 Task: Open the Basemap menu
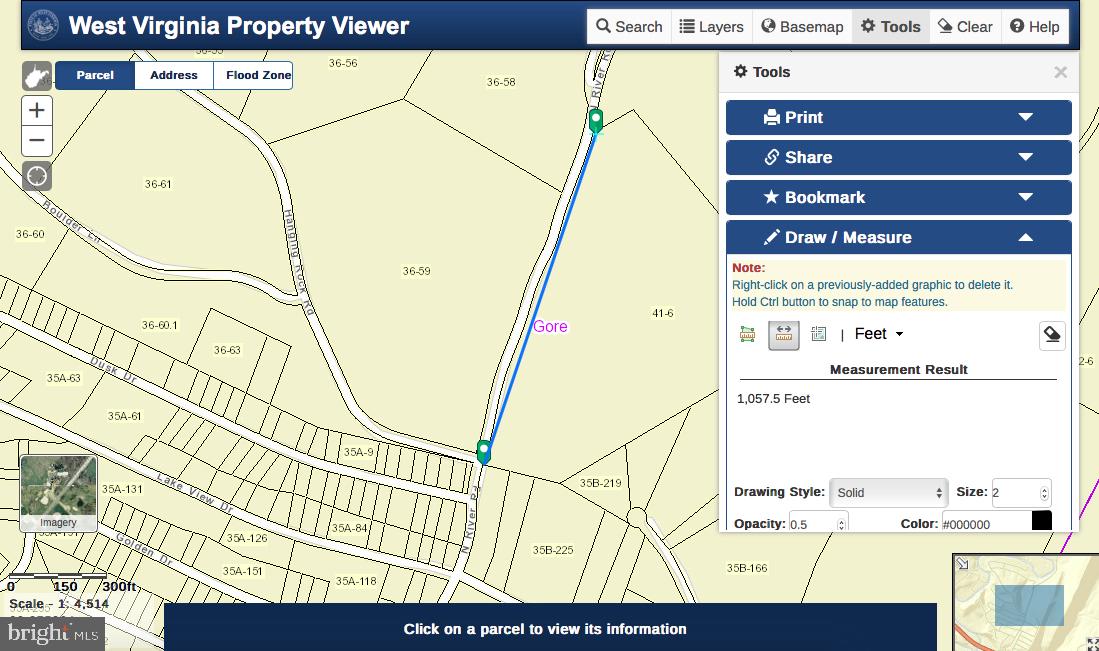801,27
